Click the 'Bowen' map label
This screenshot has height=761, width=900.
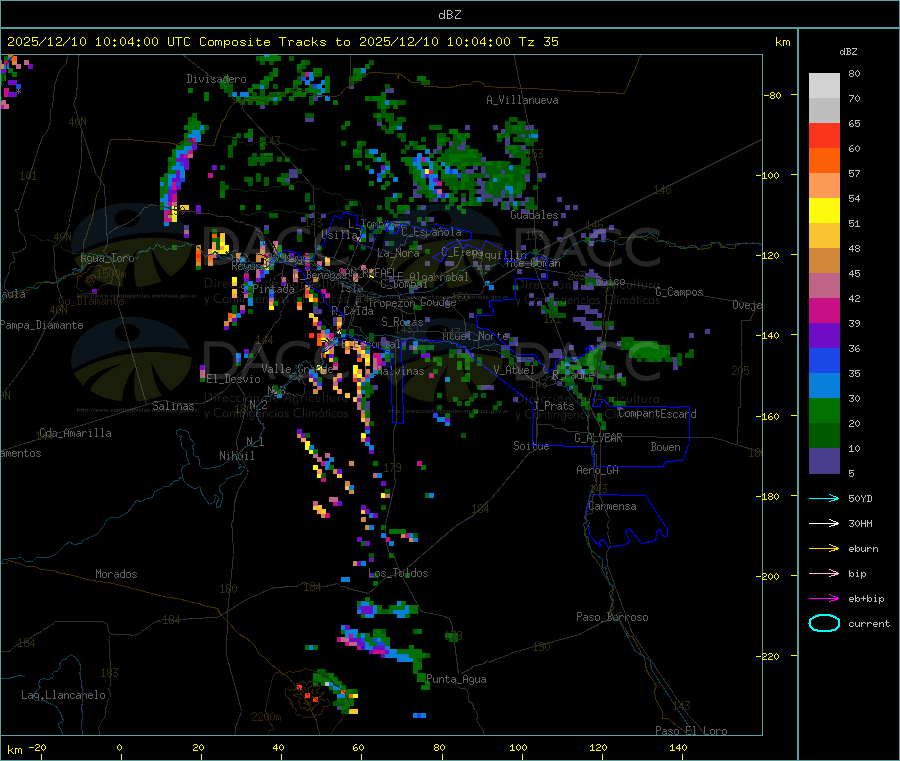665,447
